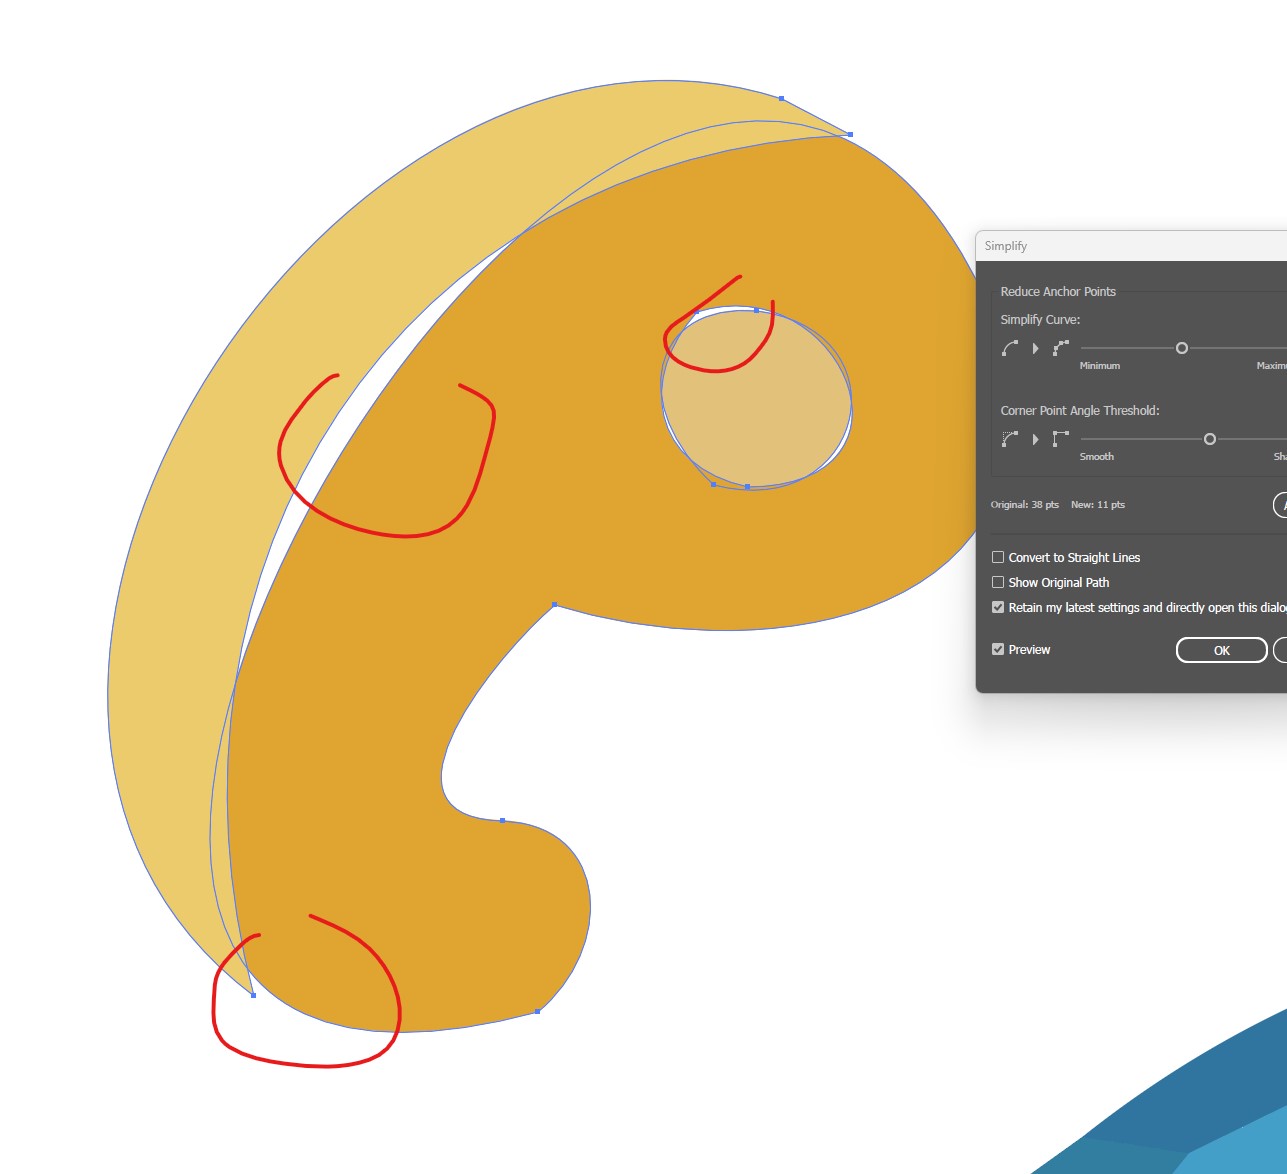Select the smooth corner threshold icon
The height and width of the screenshot is (1174, 1287).
(x=1008, y=439)
